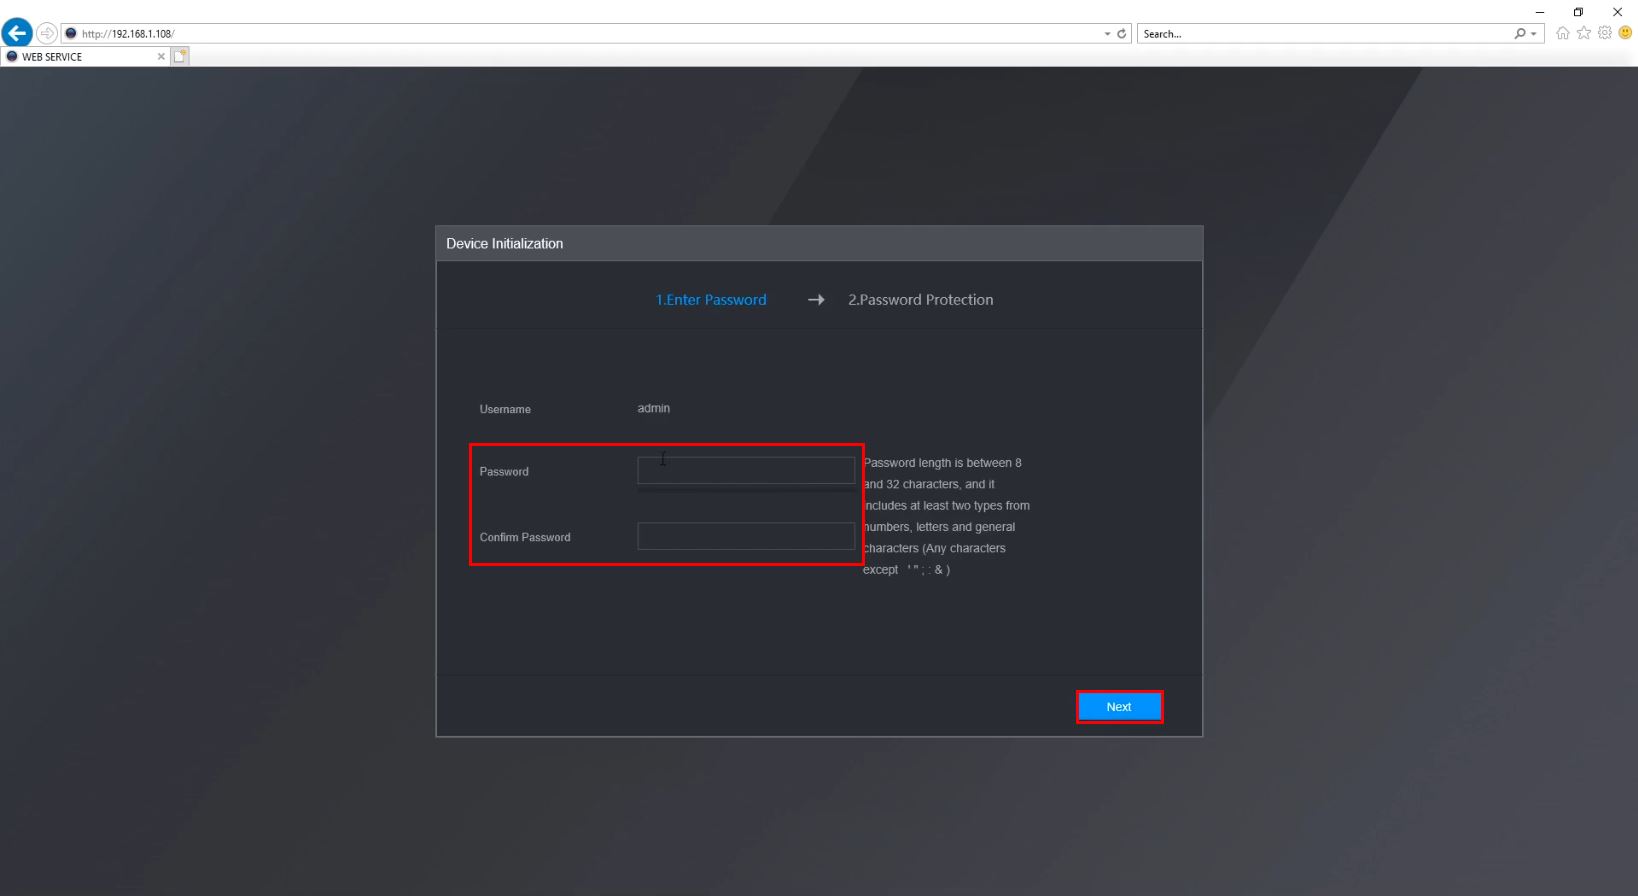The width and height of the screenshot is (1638, 896).
Task: Click the browser Search box
Action: [x=1325, y=34]
